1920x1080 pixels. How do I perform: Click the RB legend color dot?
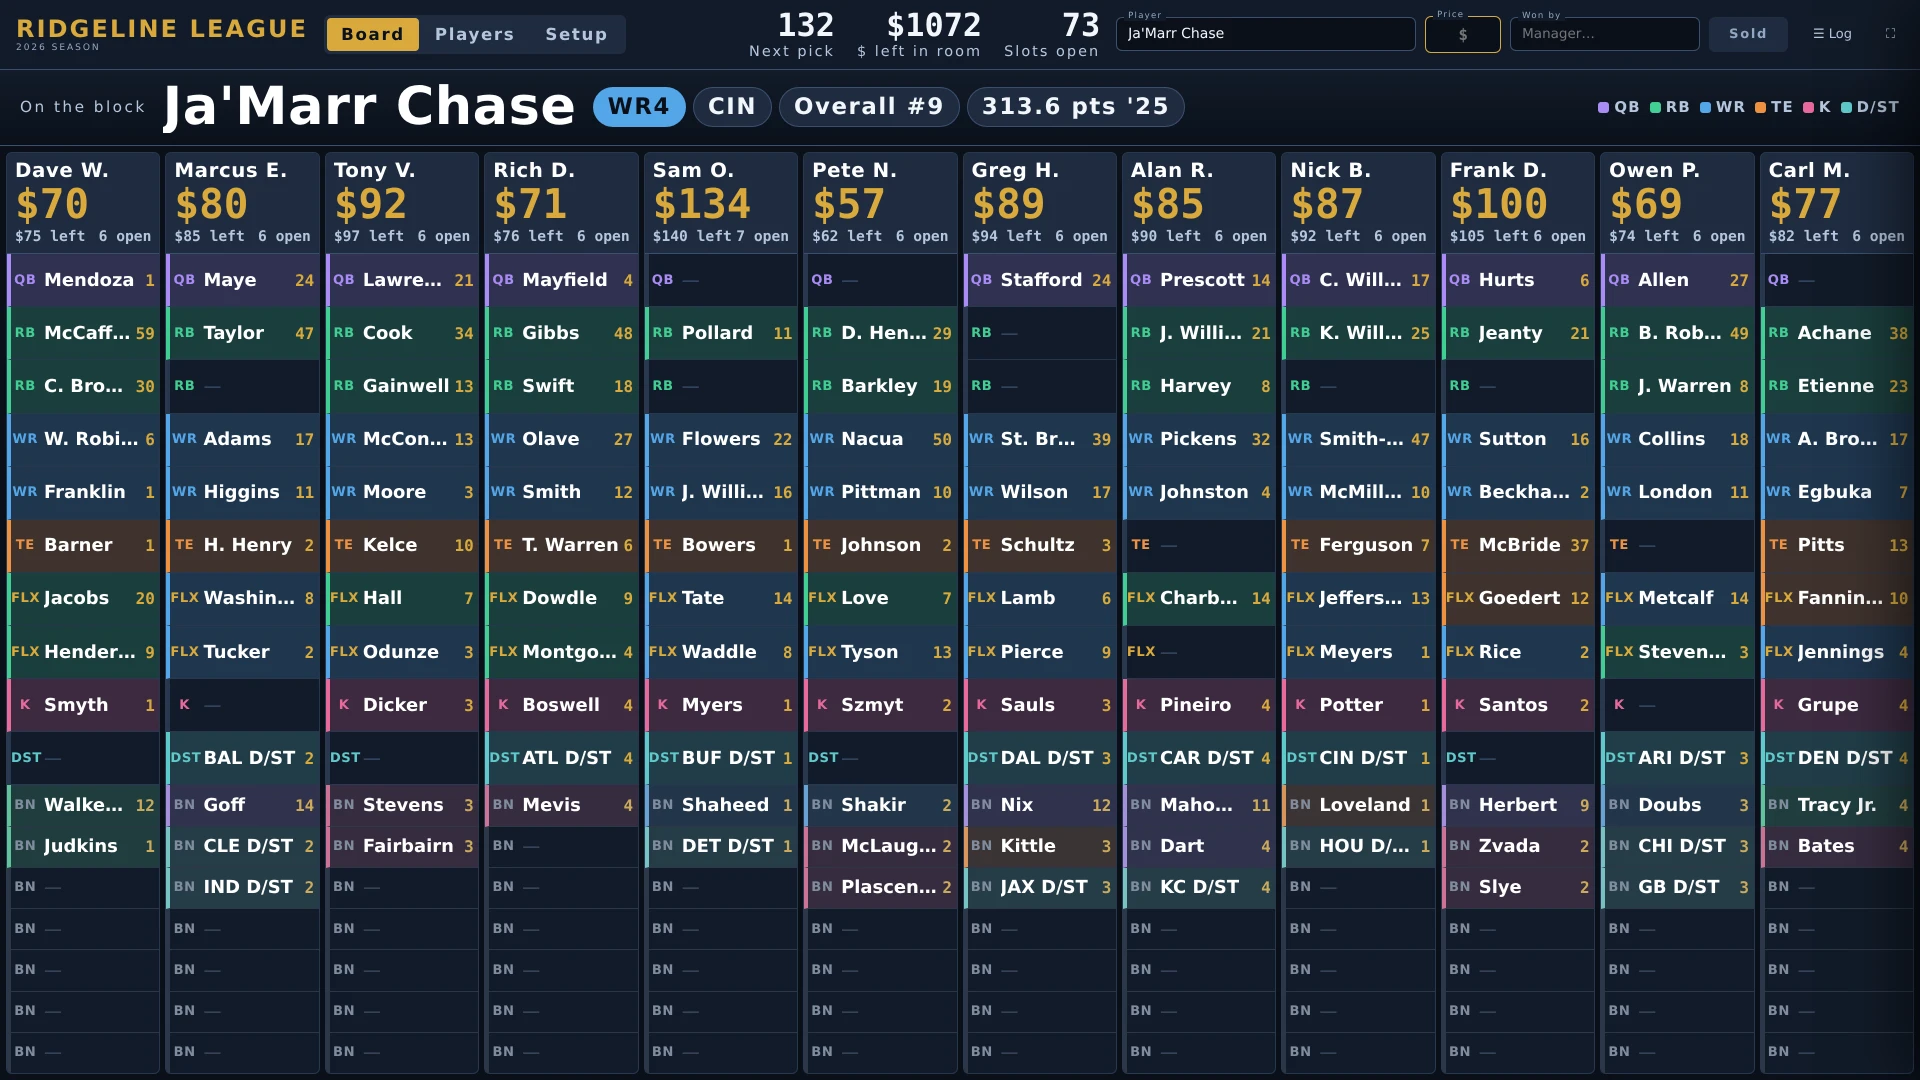click(1655, 107)
